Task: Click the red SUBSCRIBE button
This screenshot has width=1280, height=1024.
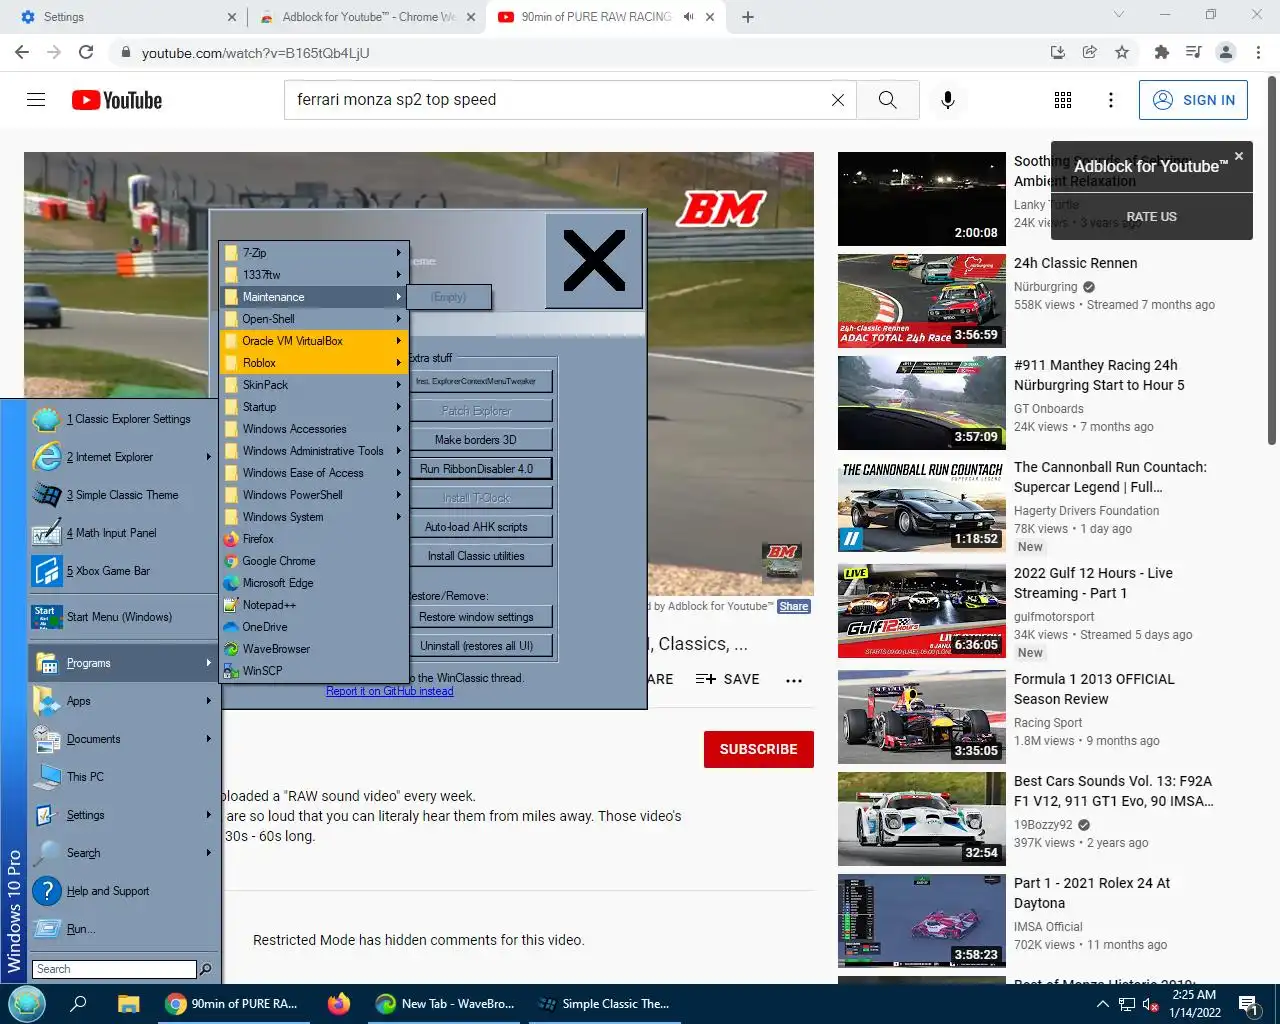Action: 759,749
